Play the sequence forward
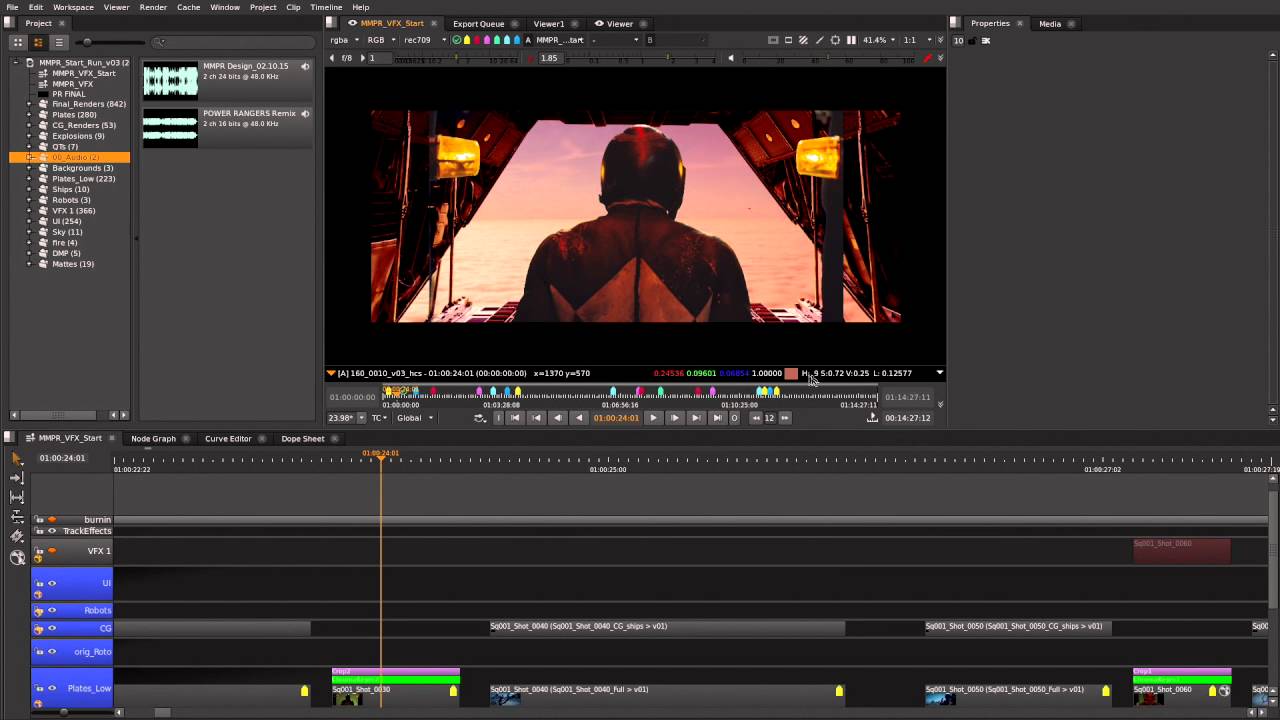Viewport: 1280px width, 720px height. [653, 418]
